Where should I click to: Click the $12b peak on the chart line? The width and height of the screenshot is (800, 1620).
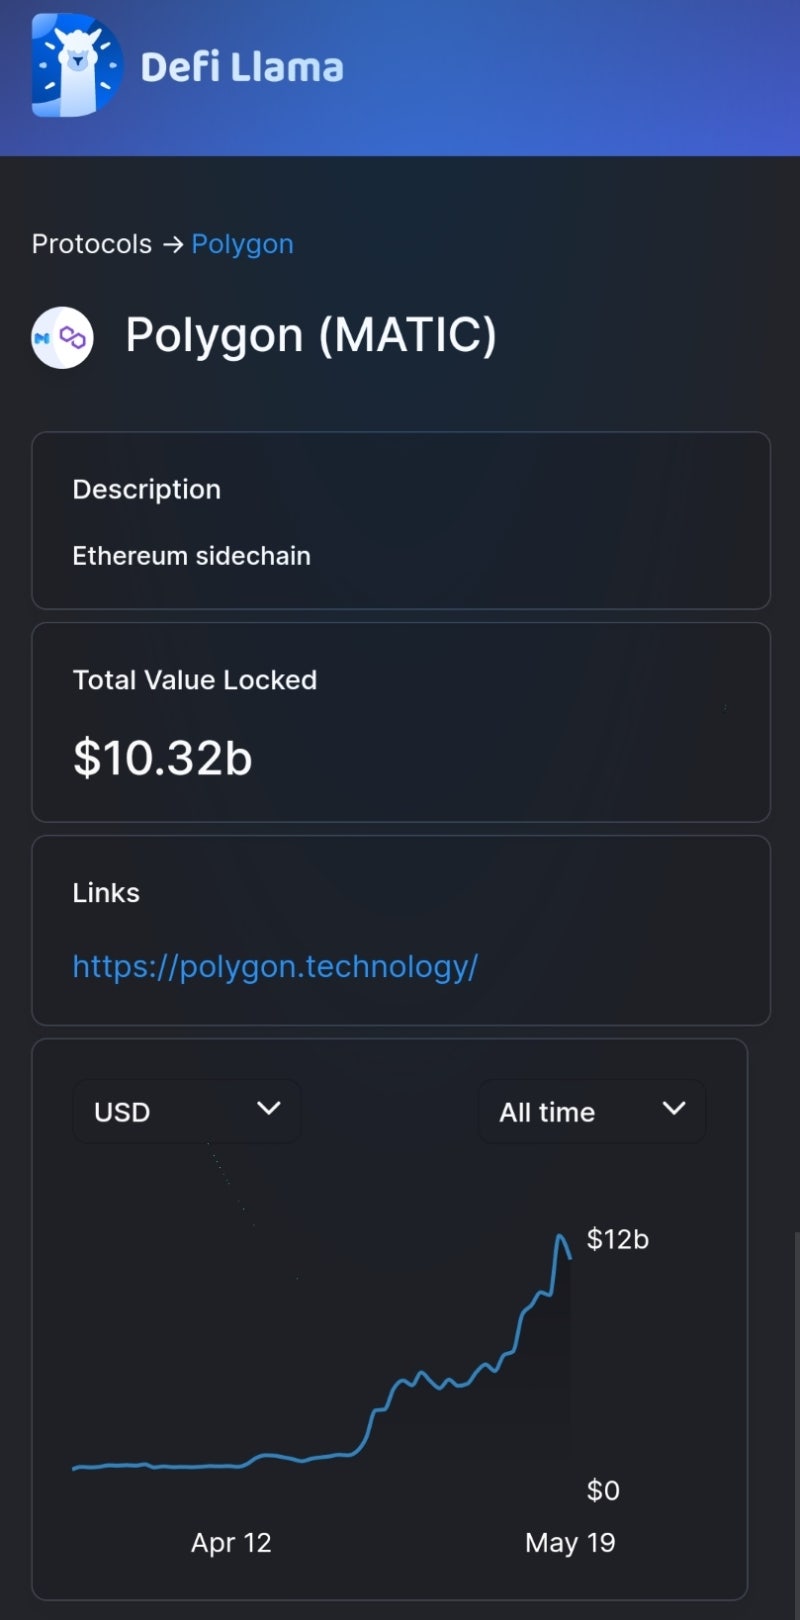tap(559, 1237)
